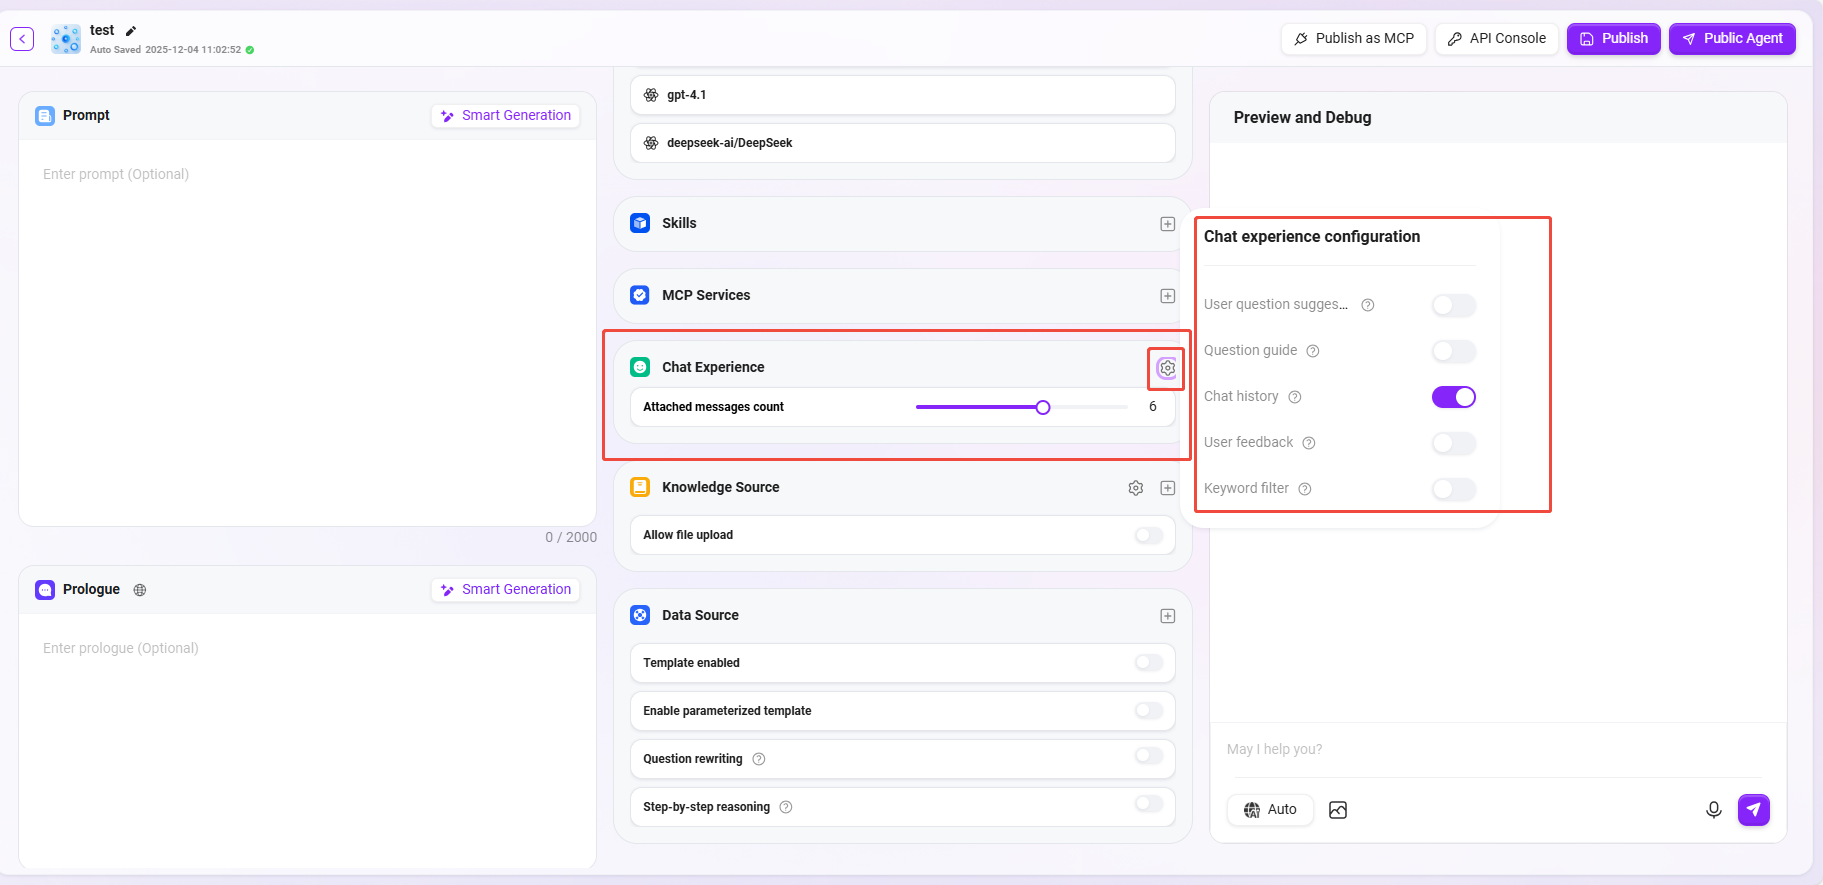Screen dimensions: 1823x885
Task: Open Chat Experience settings gear
Action: tap(1167, 368)
